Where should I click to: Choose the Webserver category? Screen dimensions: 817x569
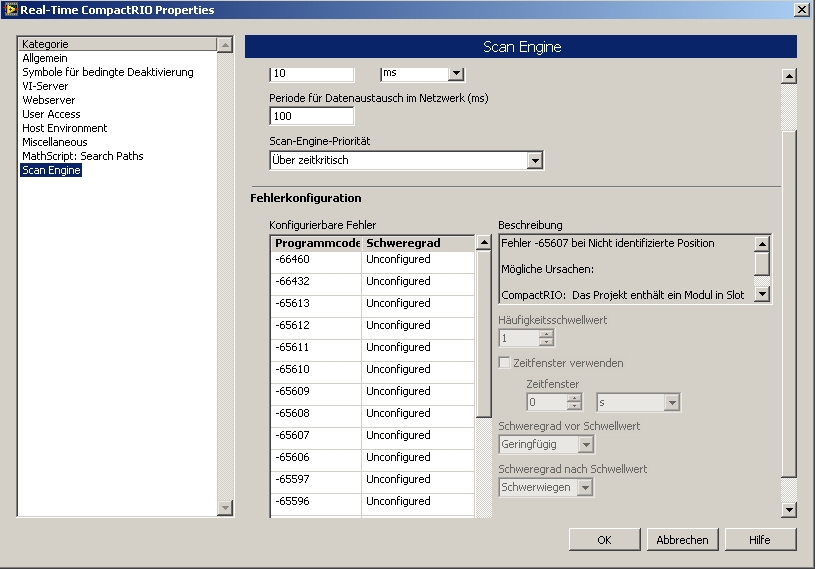tap(48, 100)
